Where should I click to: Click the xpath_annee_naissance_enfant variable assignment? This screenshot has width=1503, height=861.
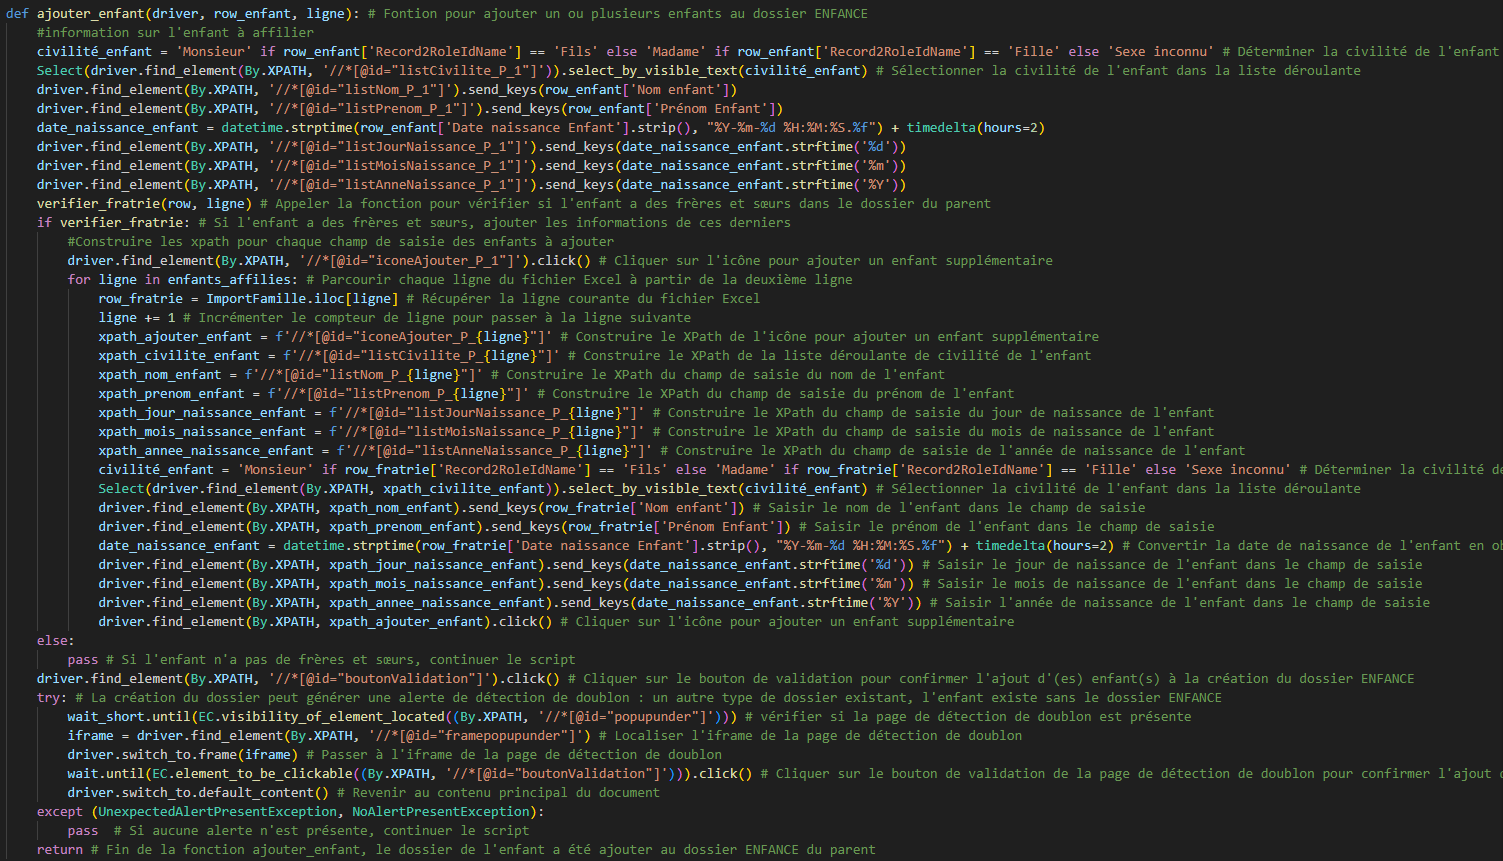[x=205, y=451]
